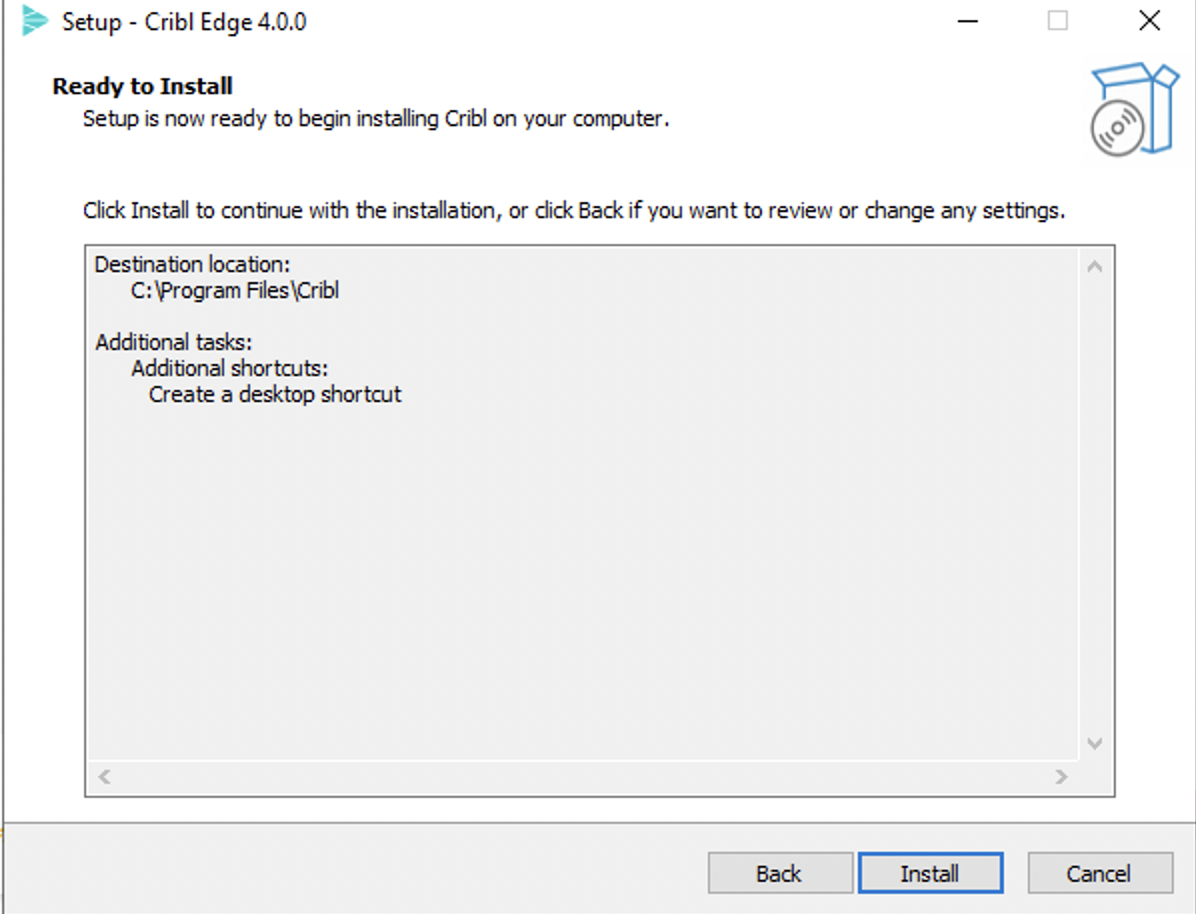The width and height of the screenshot is (1196, 914).
Task: Click Cancel to abort the setup
Action: click(x=1100, y=872)
